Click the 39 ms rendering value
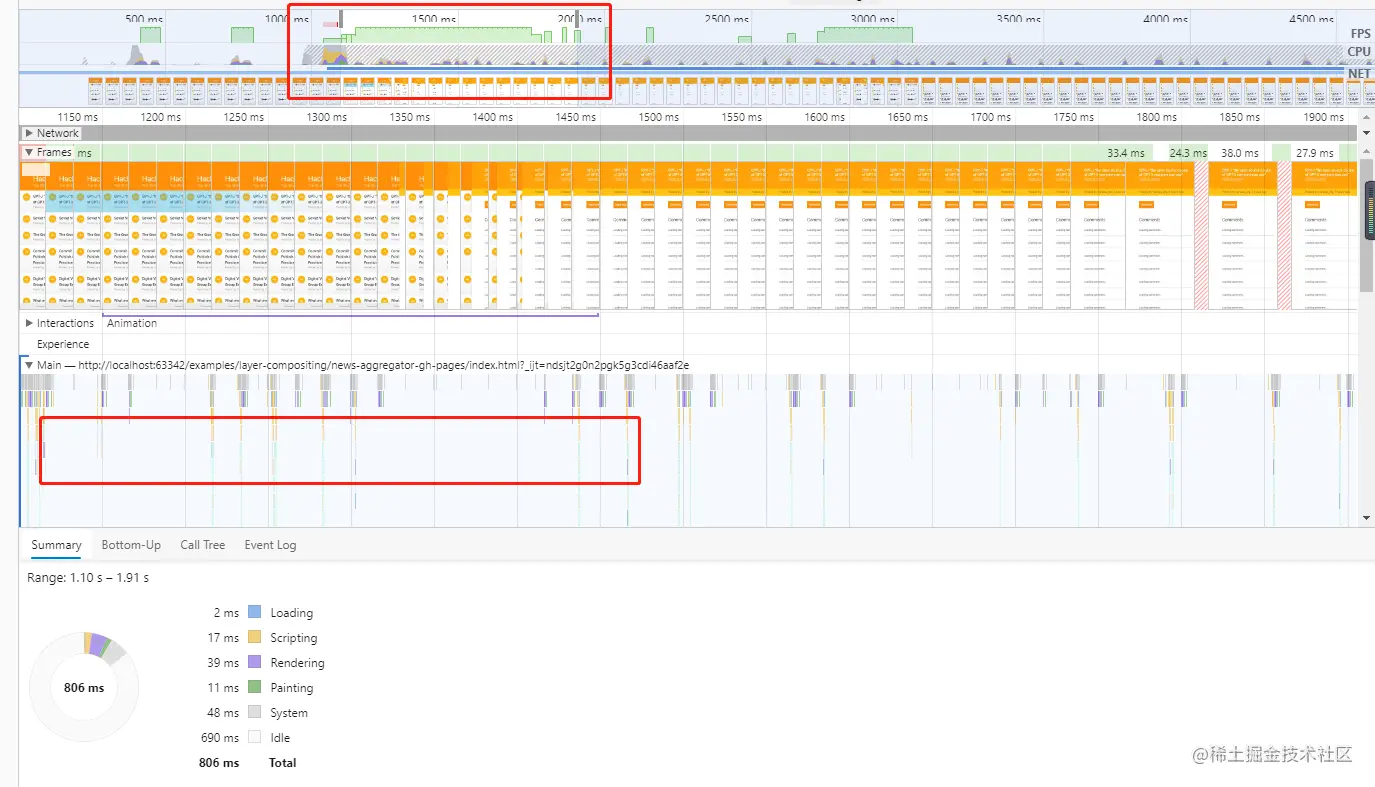 (x=223, y=663)
